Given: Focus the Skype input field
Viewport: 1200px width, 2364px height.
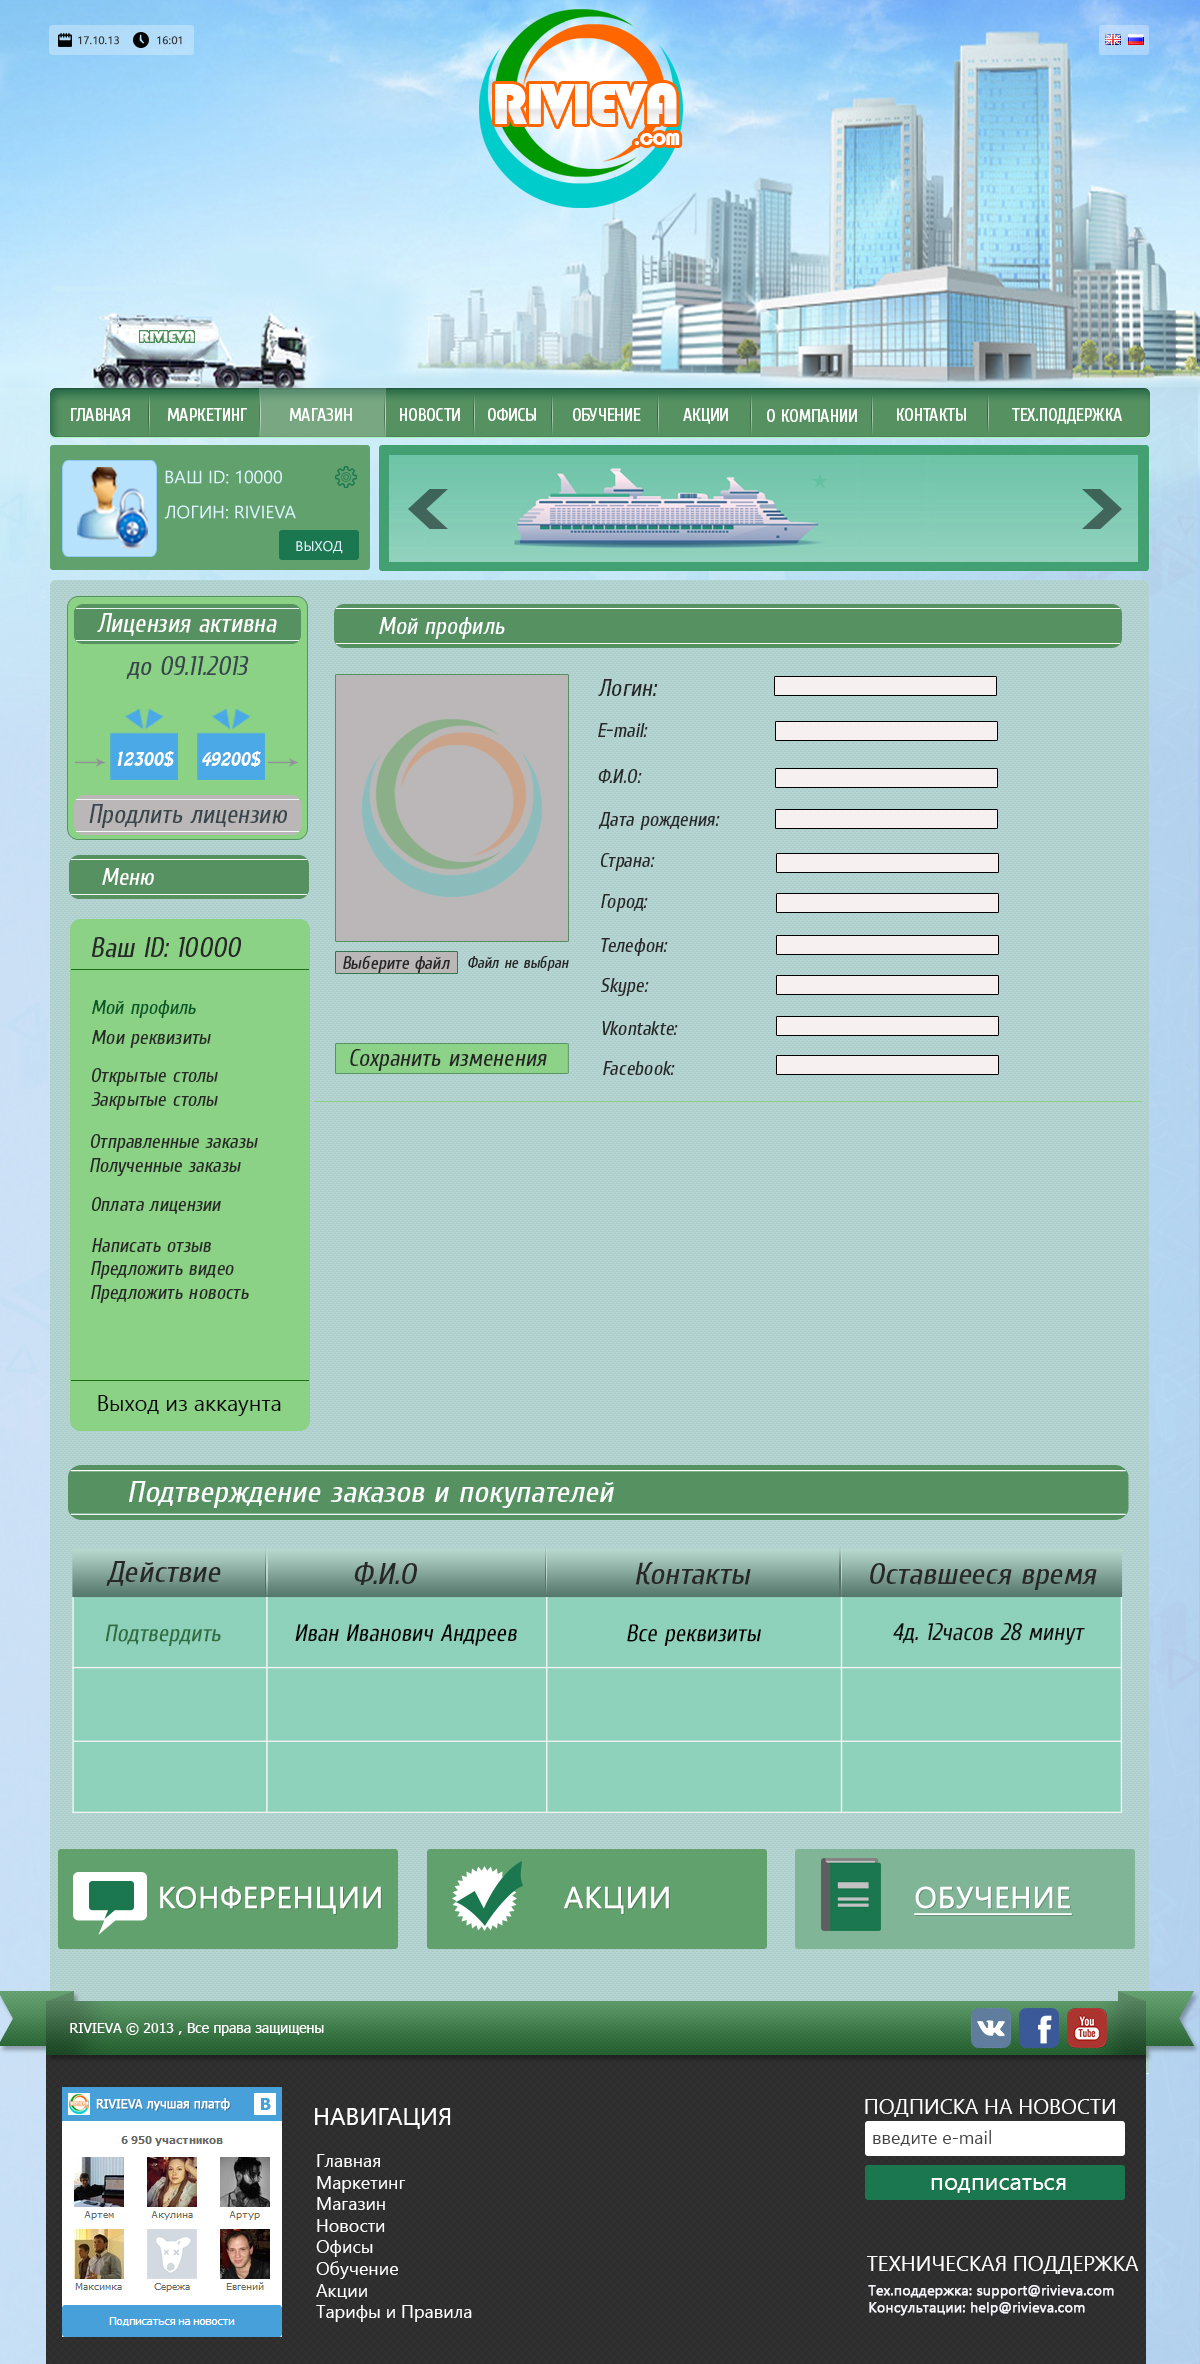Looking at the screenshot, I should click(887, 985).
